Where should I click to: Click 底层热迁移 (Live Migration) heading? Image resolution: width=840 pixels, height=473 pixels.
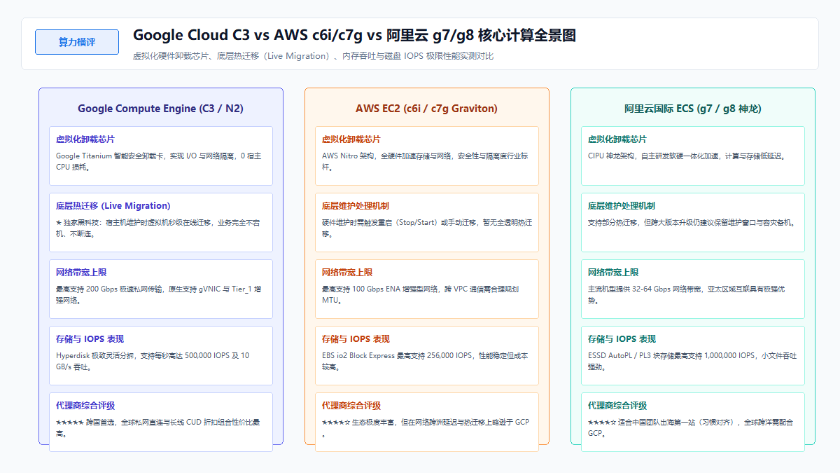(x=113, y=206)
